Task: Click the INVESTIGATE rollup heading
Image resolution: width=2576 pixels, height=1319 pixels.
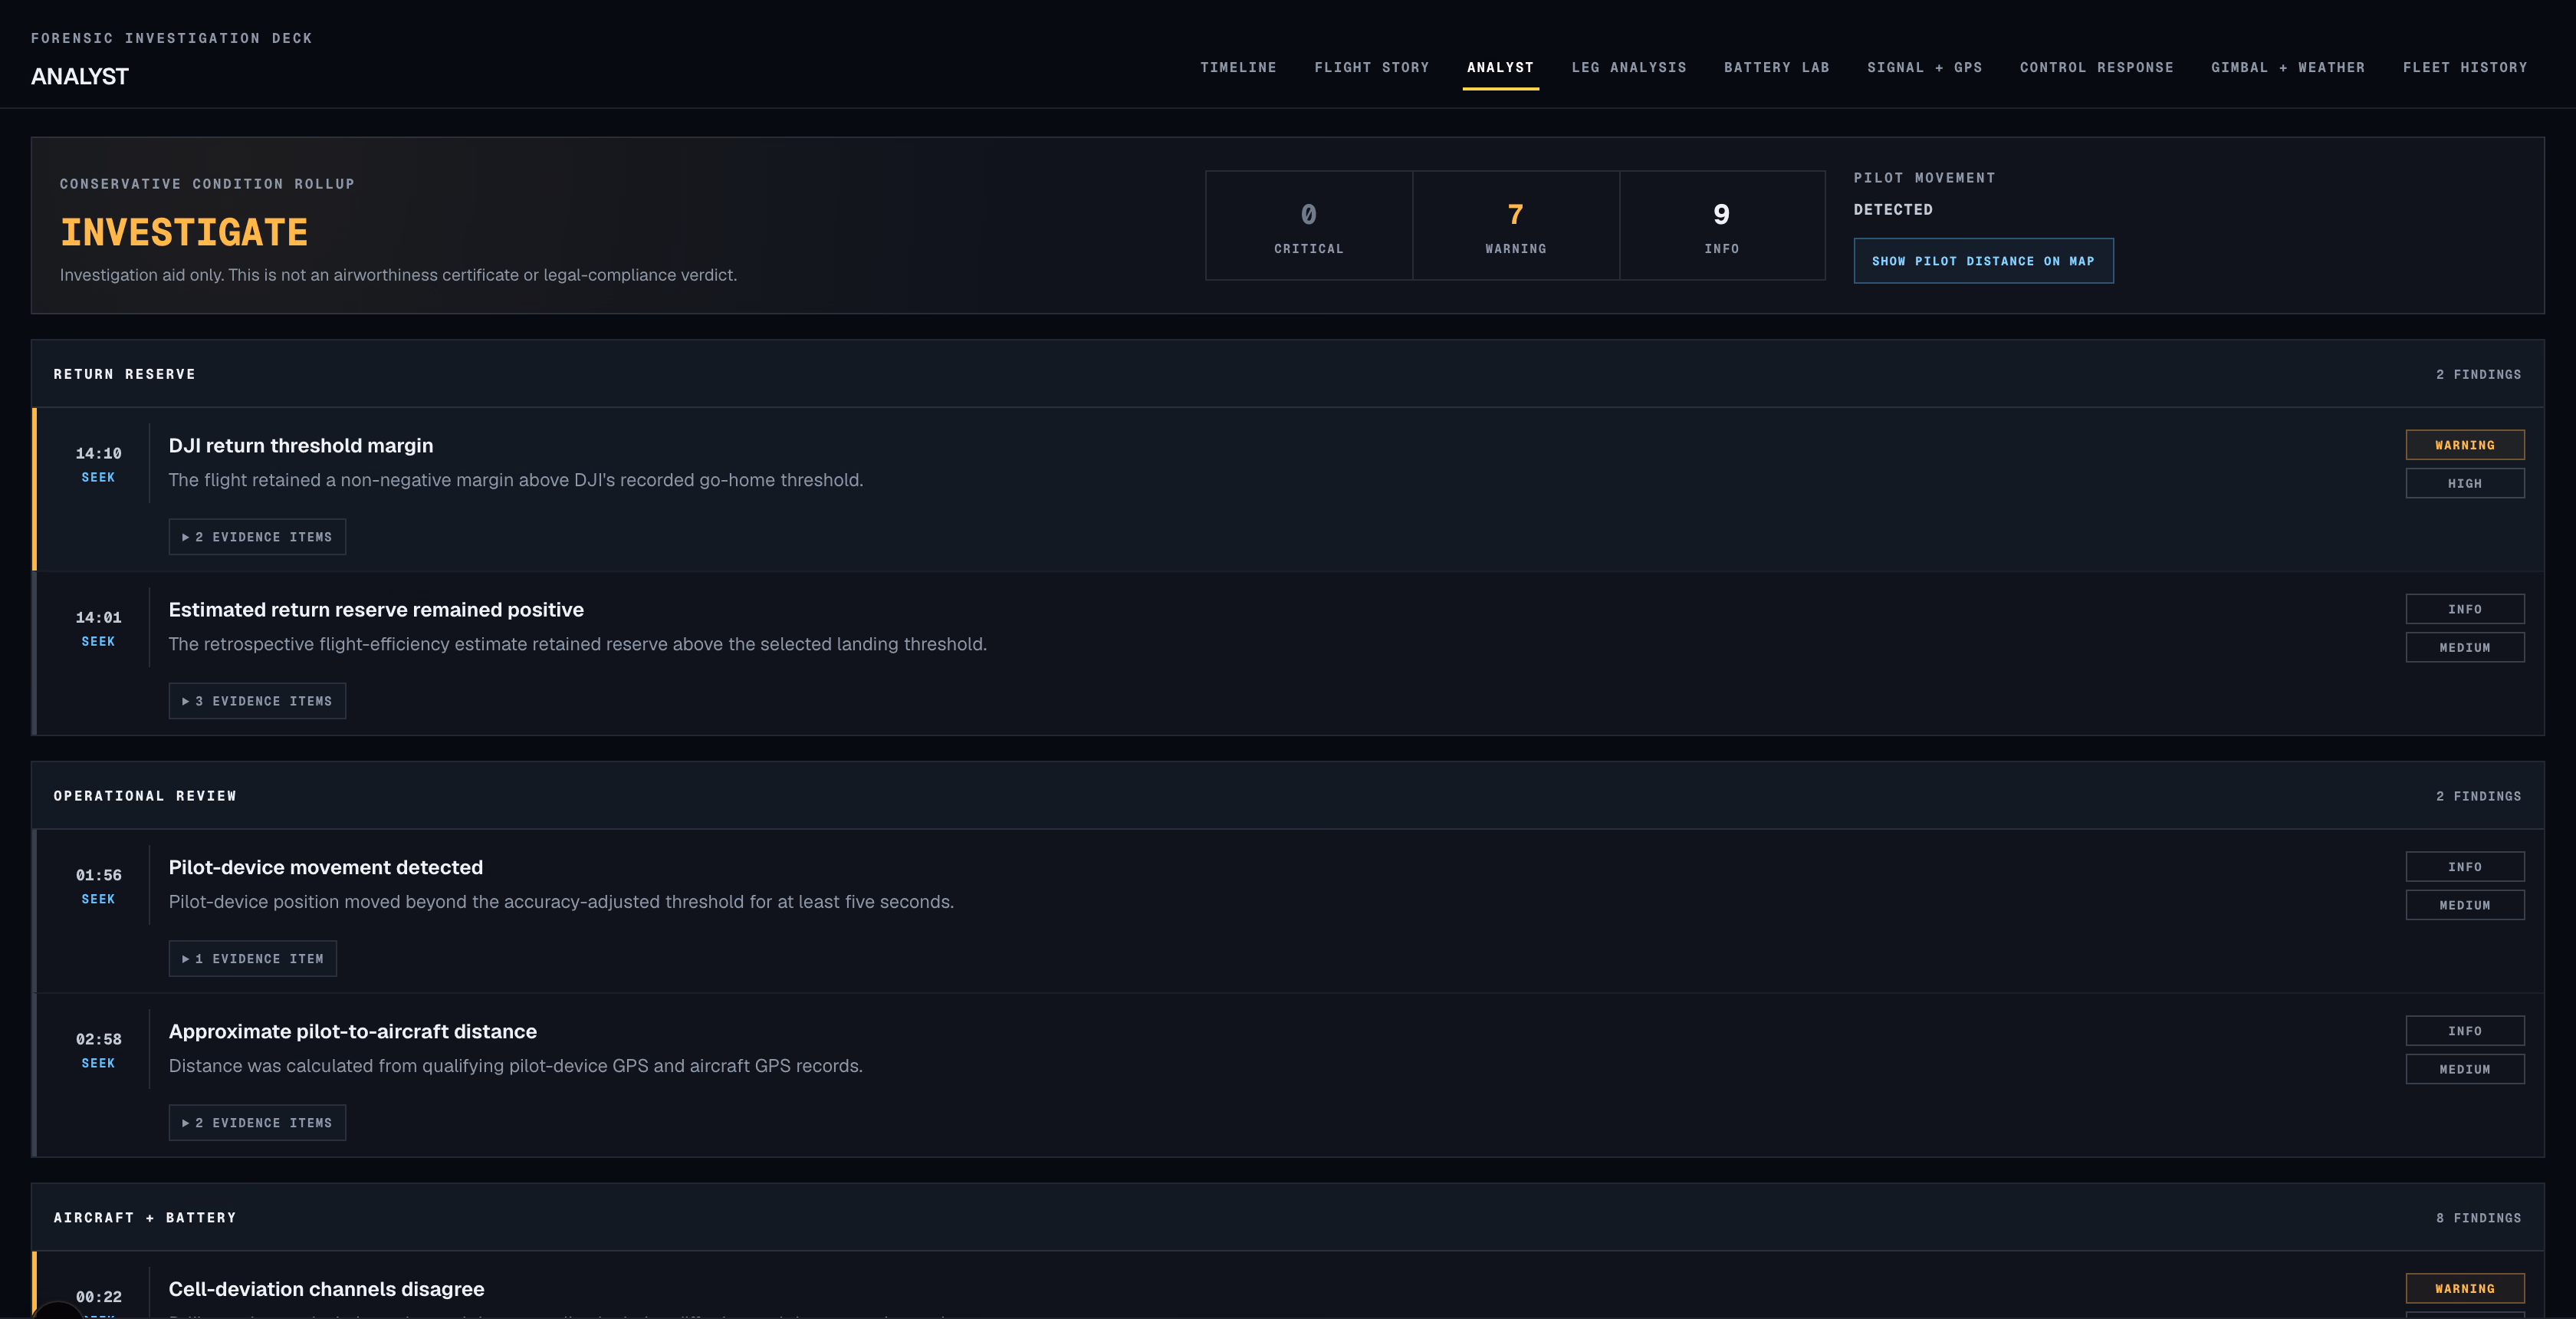Action: point(184,232)
